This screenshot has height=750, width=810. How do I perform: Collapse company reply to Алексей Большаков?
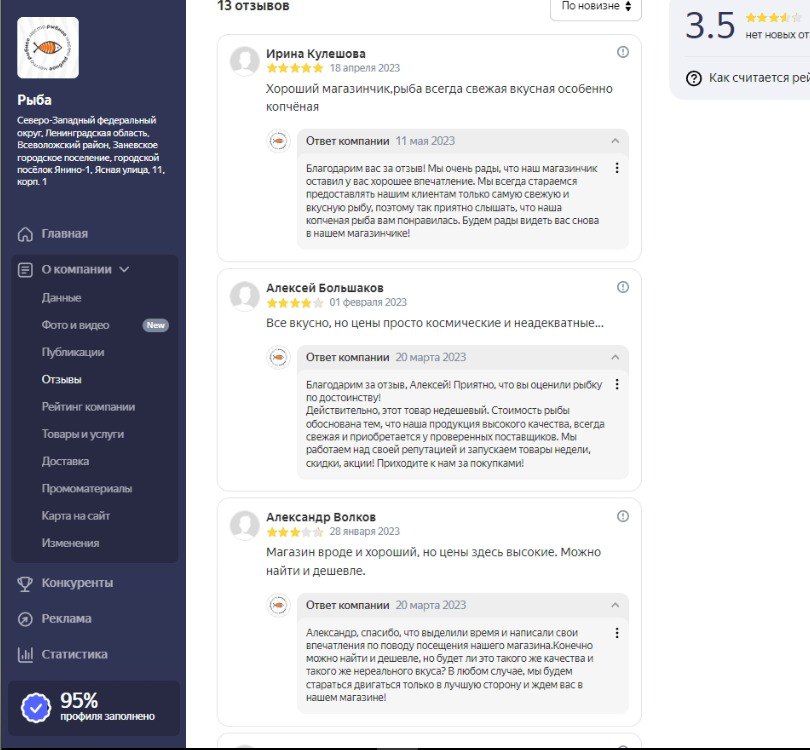(x=614, y=357)
